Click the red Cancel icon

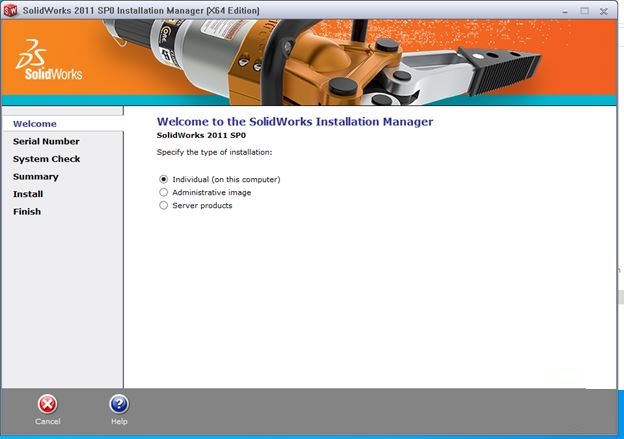47,404
